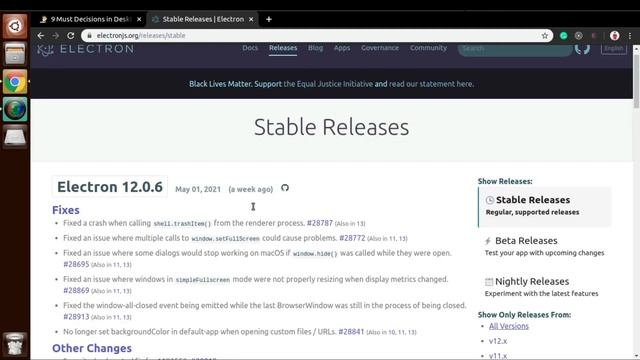Open the Files manager dock icon

tap(15, 54)
